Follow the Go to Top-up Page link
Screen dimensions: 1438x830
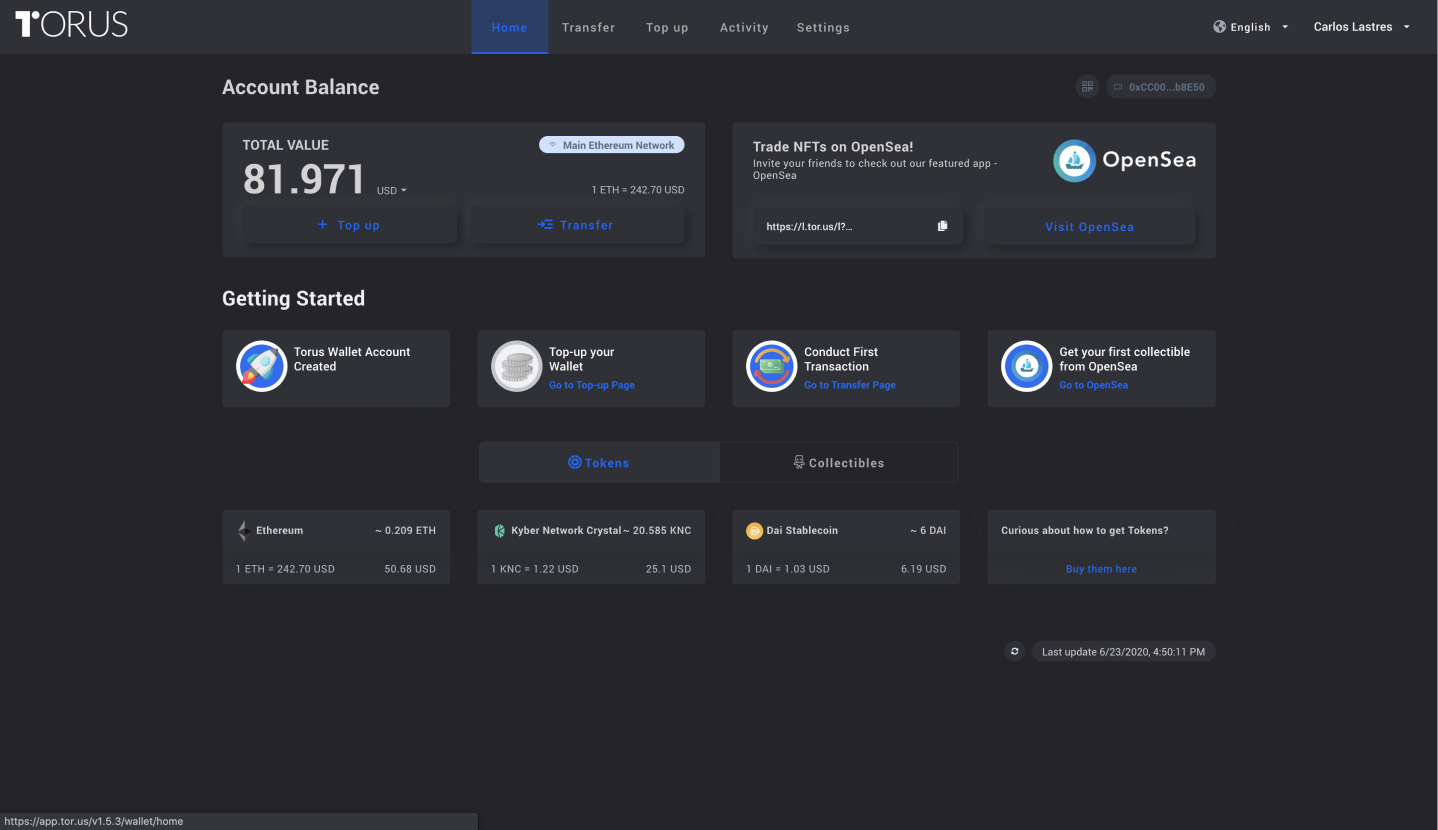pyautogui.click(x=592, y=385)
